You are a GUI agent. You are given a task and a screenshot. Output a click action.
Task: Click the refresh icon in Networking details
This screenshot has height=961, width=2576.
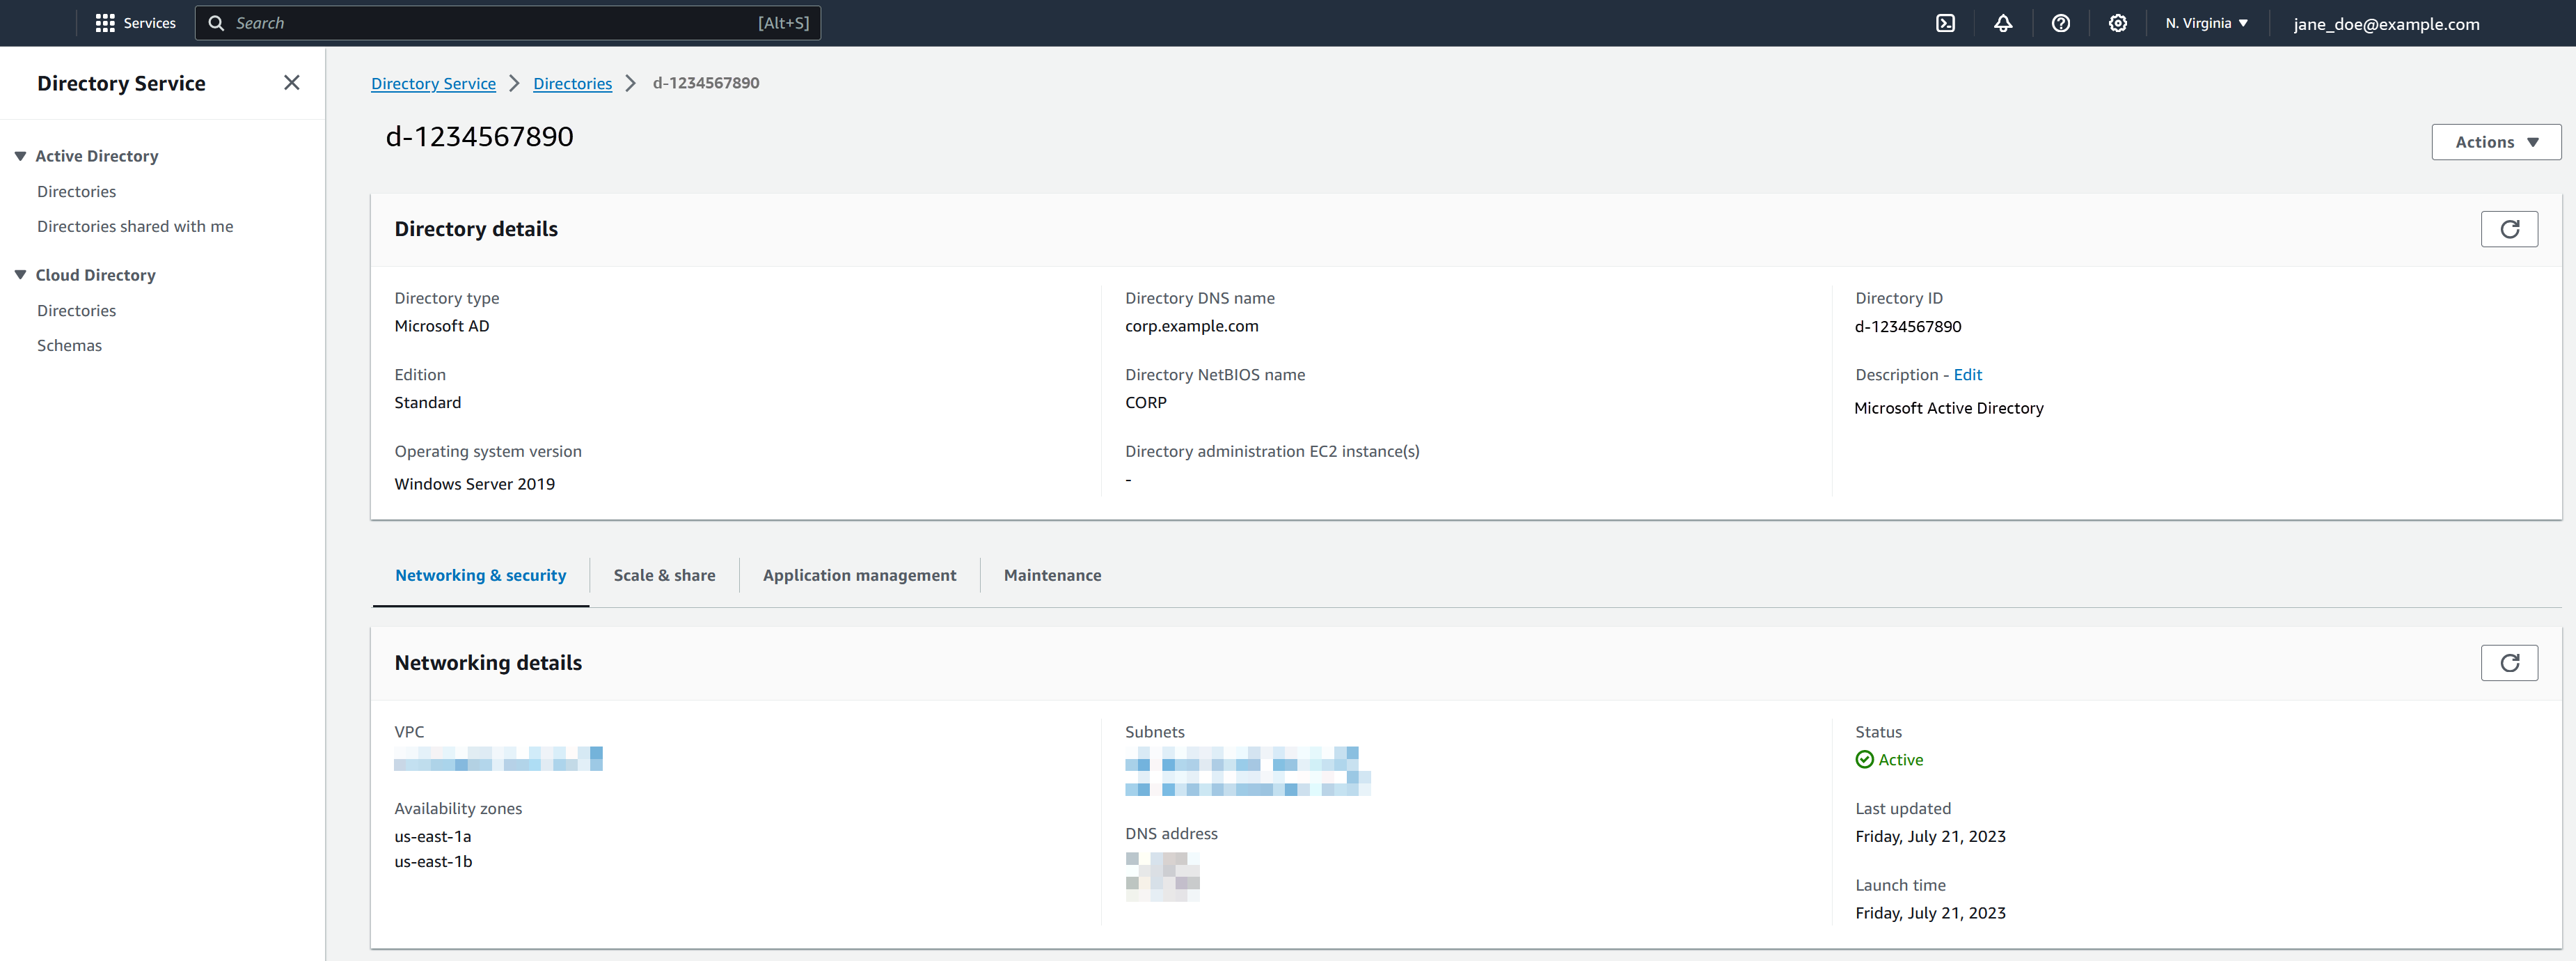(x=2508, y=662)
